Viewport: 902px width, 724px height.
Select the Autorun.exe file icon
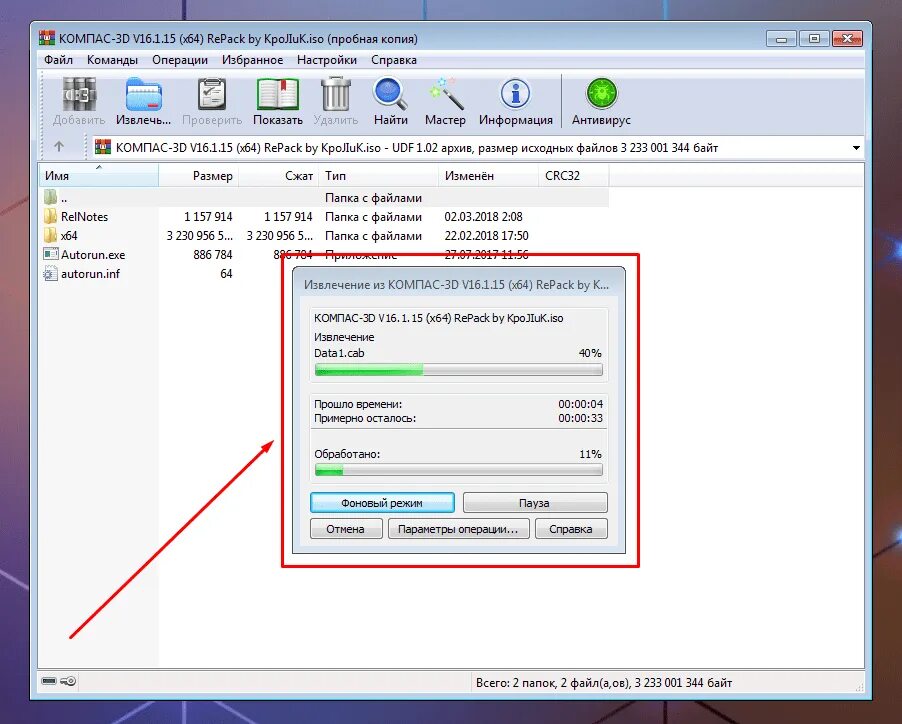tap(51, 254)
